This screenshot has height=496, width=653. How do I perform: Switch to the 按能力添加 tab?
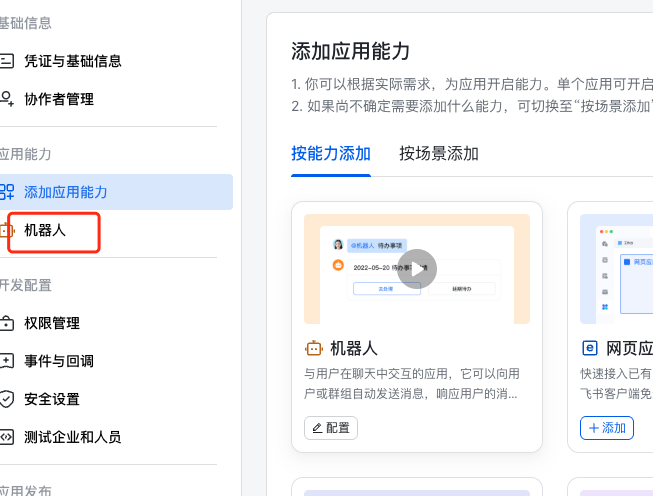(x=331, y=154)
